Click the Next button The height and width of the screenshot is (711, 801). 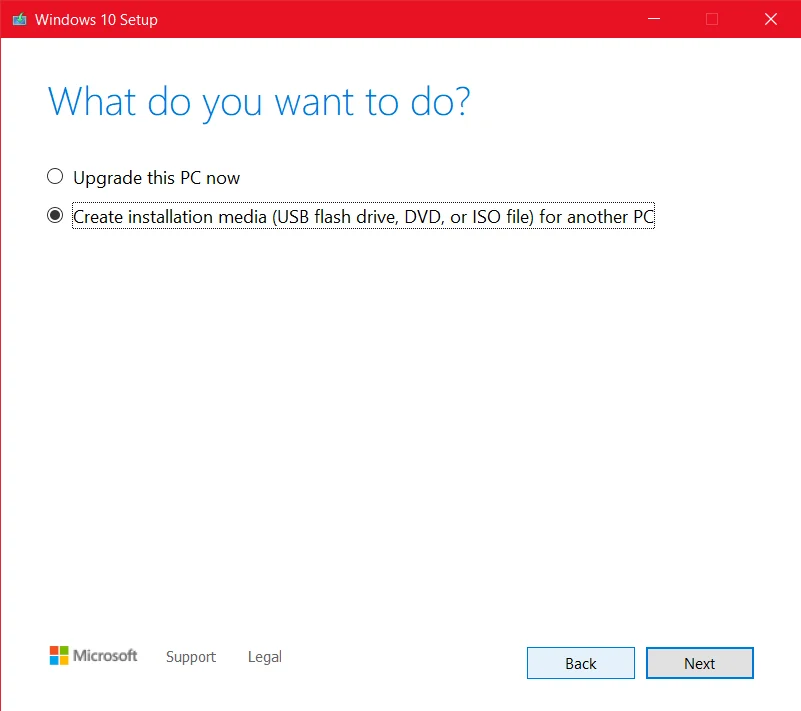pyautogui.click(x=699, y=663)
